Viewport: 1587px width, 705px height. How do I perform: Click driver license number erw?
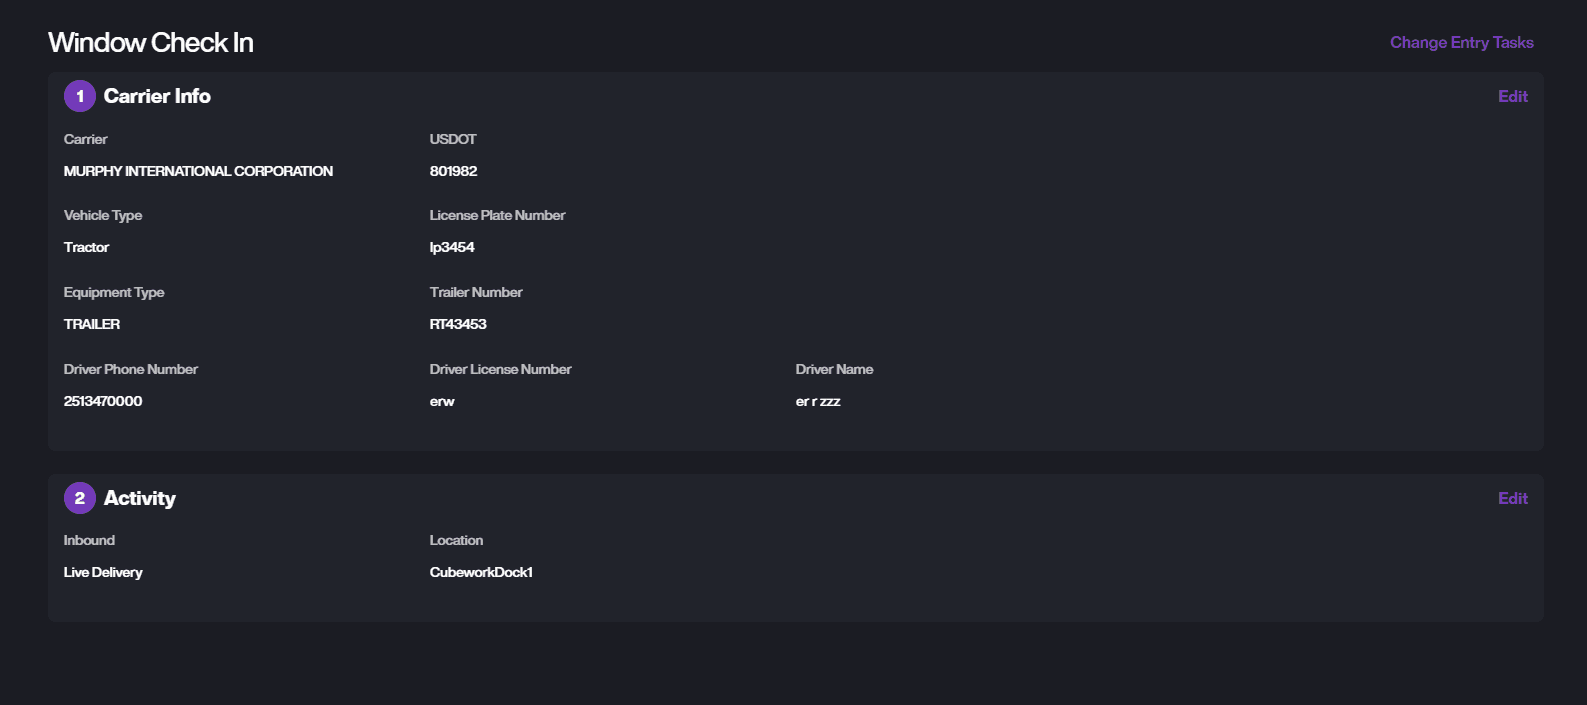tap(442, 401)
